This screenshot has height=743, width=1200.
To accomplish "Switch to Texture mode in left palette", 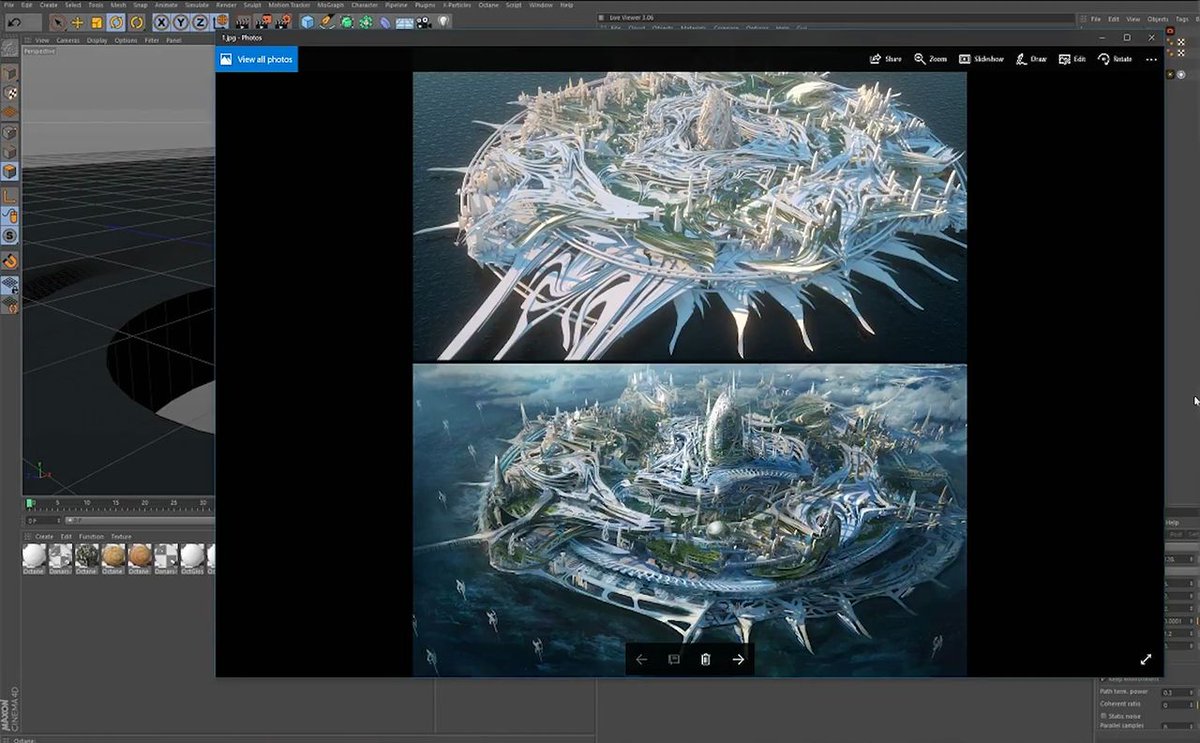I will [10, 93].
